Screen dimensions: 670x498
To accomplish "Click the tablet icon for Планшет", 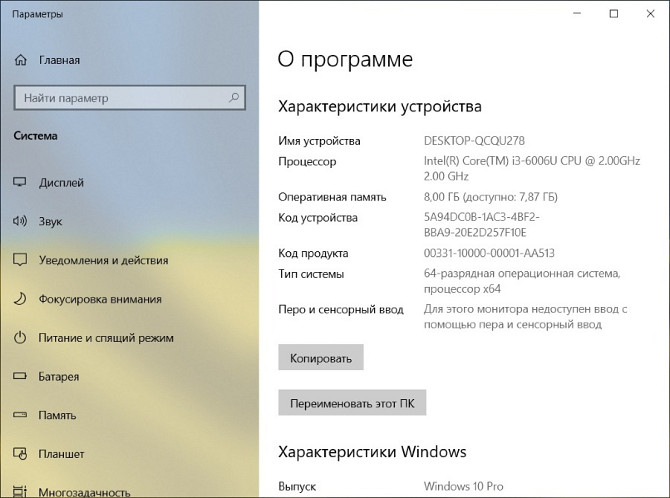I will 20,454.
